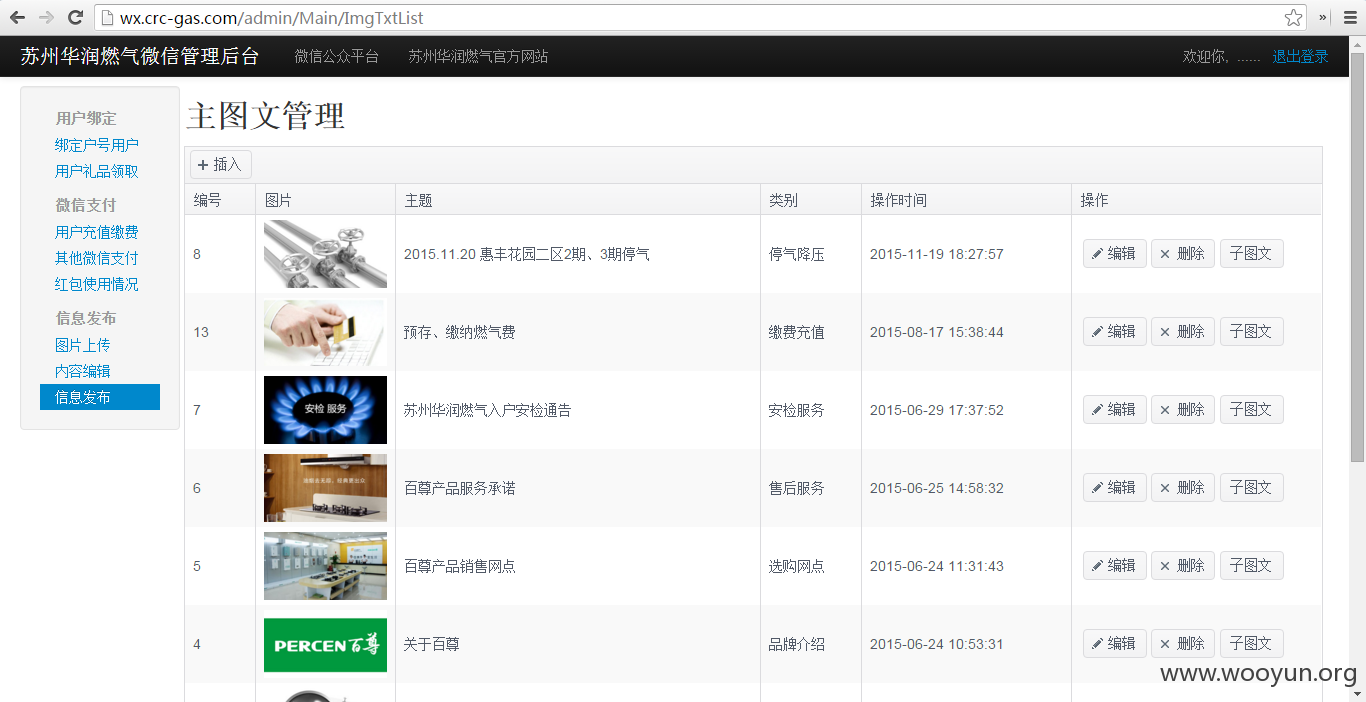Edit row 6 百尊产品服务承诺
1366x702 pixels.
pyautogui.click(x=1114, y=488)
